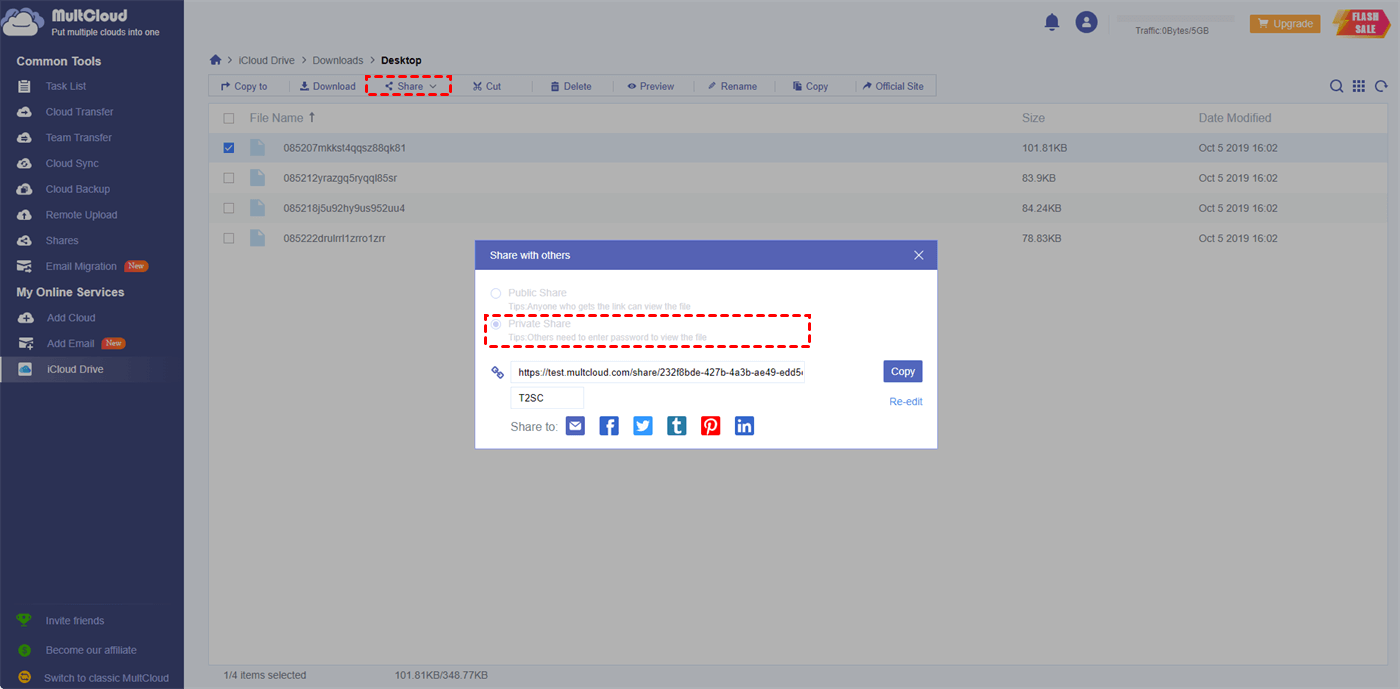The width and height of the screenshot is (1400, 689).
Task: Click the search magnifier icon
Action: coord(1336,86)
